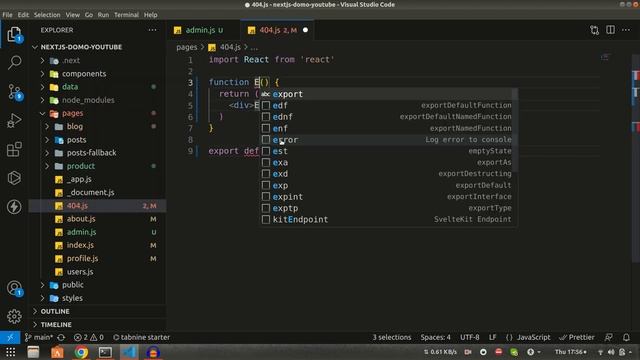Launch Google Chrome from taskbar
This screenshot has height=360, width=640.
[81, 352]
